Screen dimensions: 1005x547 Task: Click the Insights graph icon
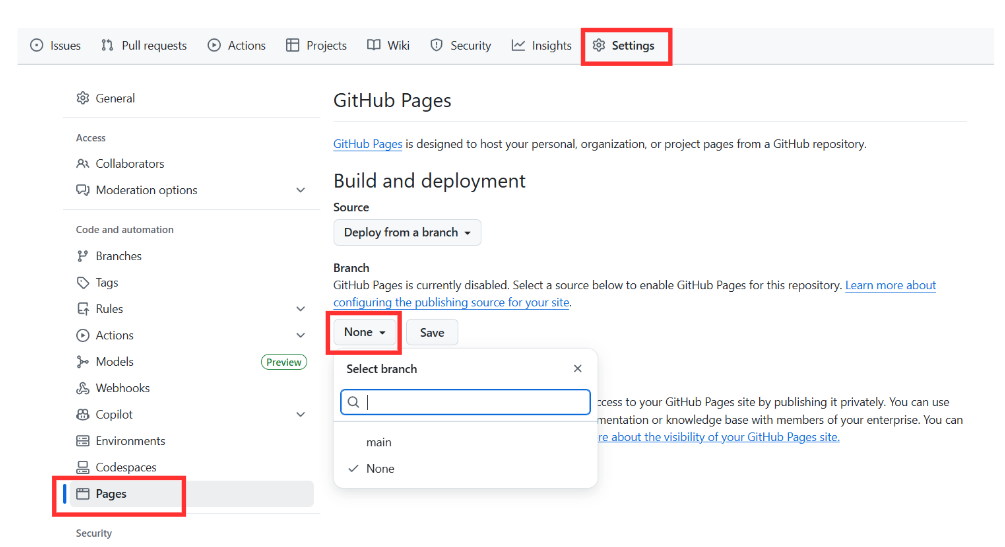[518, 46]
